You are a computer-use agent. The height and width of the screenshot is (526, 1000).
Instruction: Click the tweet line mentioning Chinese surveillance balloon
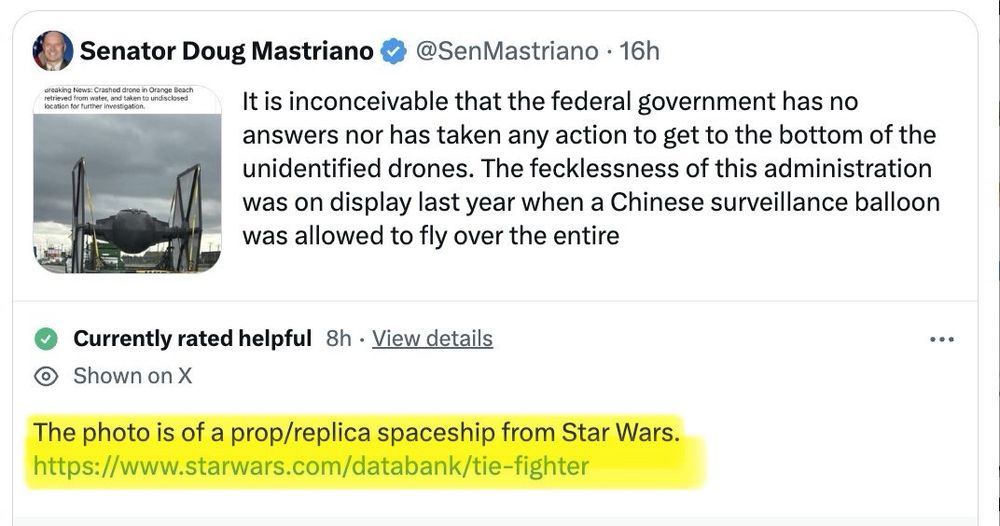pyautogui.click(x=591, y=202)
